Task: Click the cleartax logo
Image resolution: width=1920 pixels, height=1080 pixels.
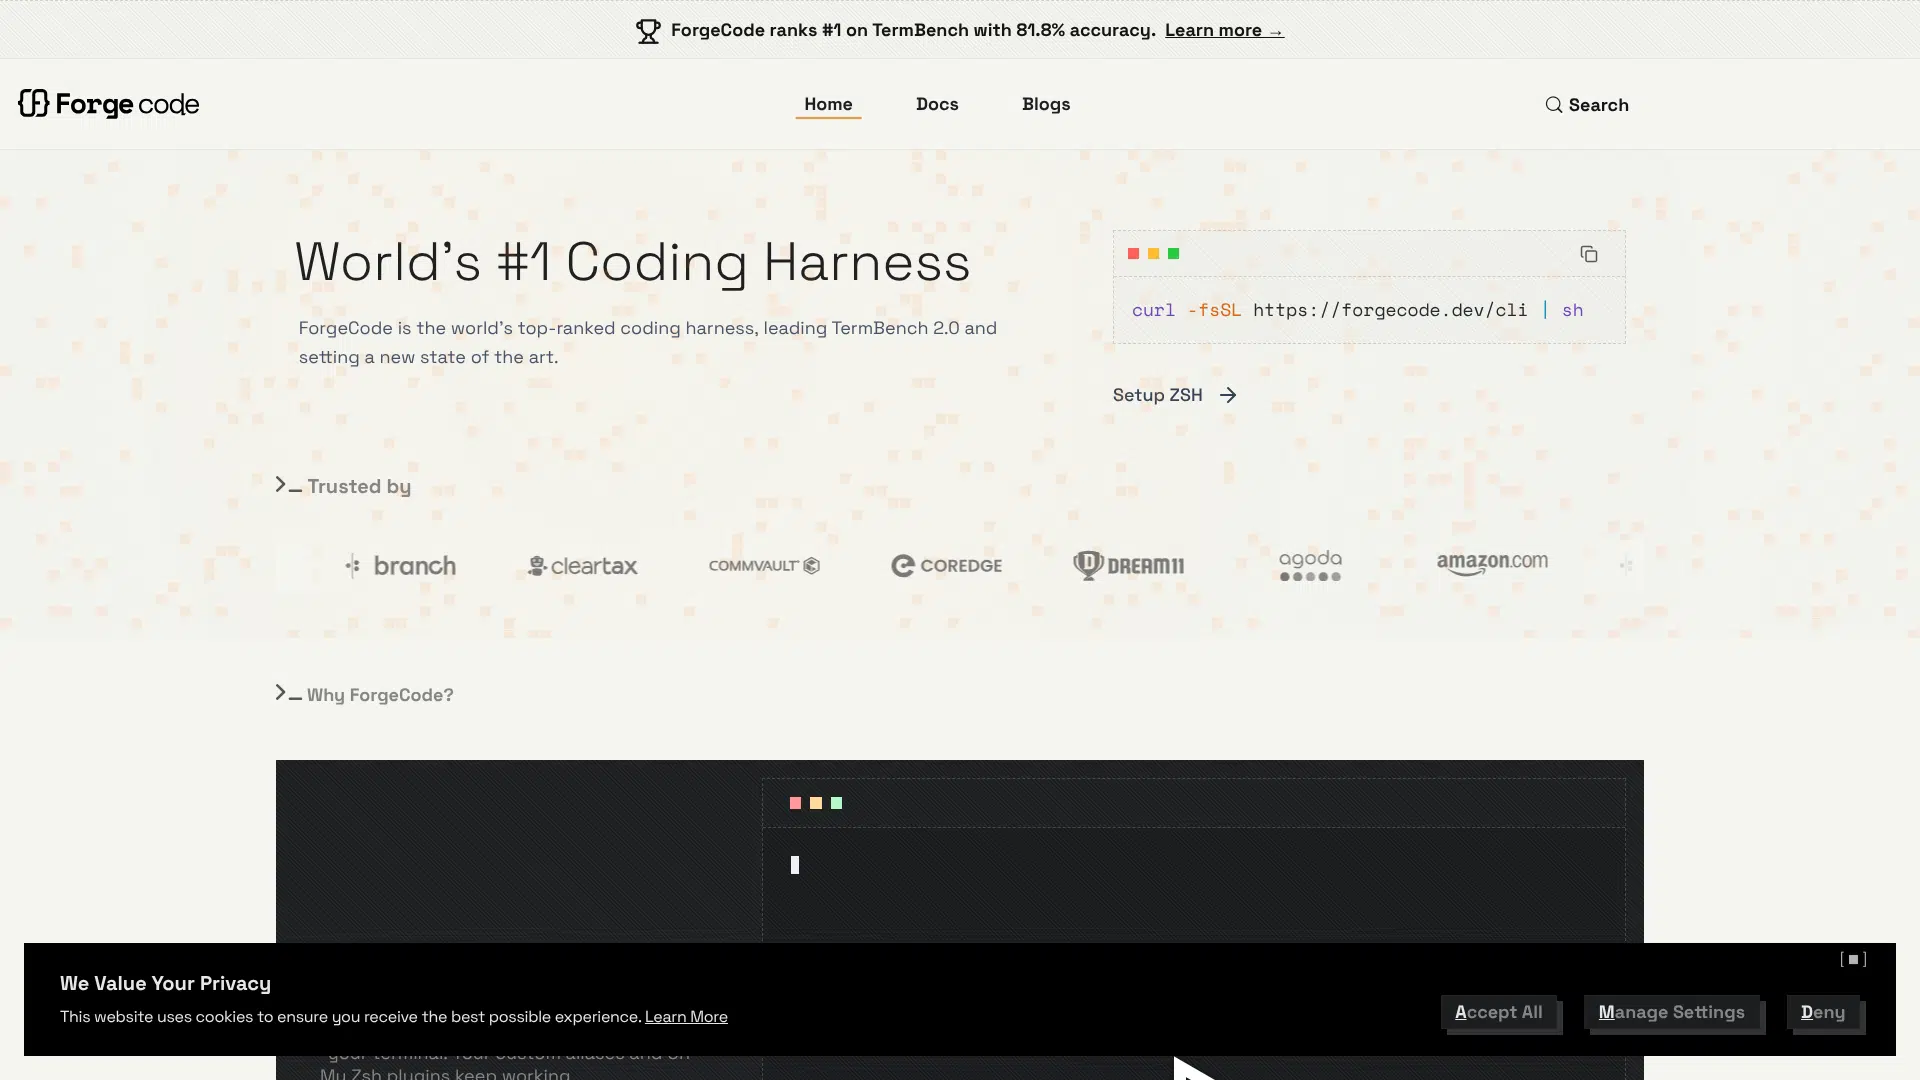Action: [582, 566]
